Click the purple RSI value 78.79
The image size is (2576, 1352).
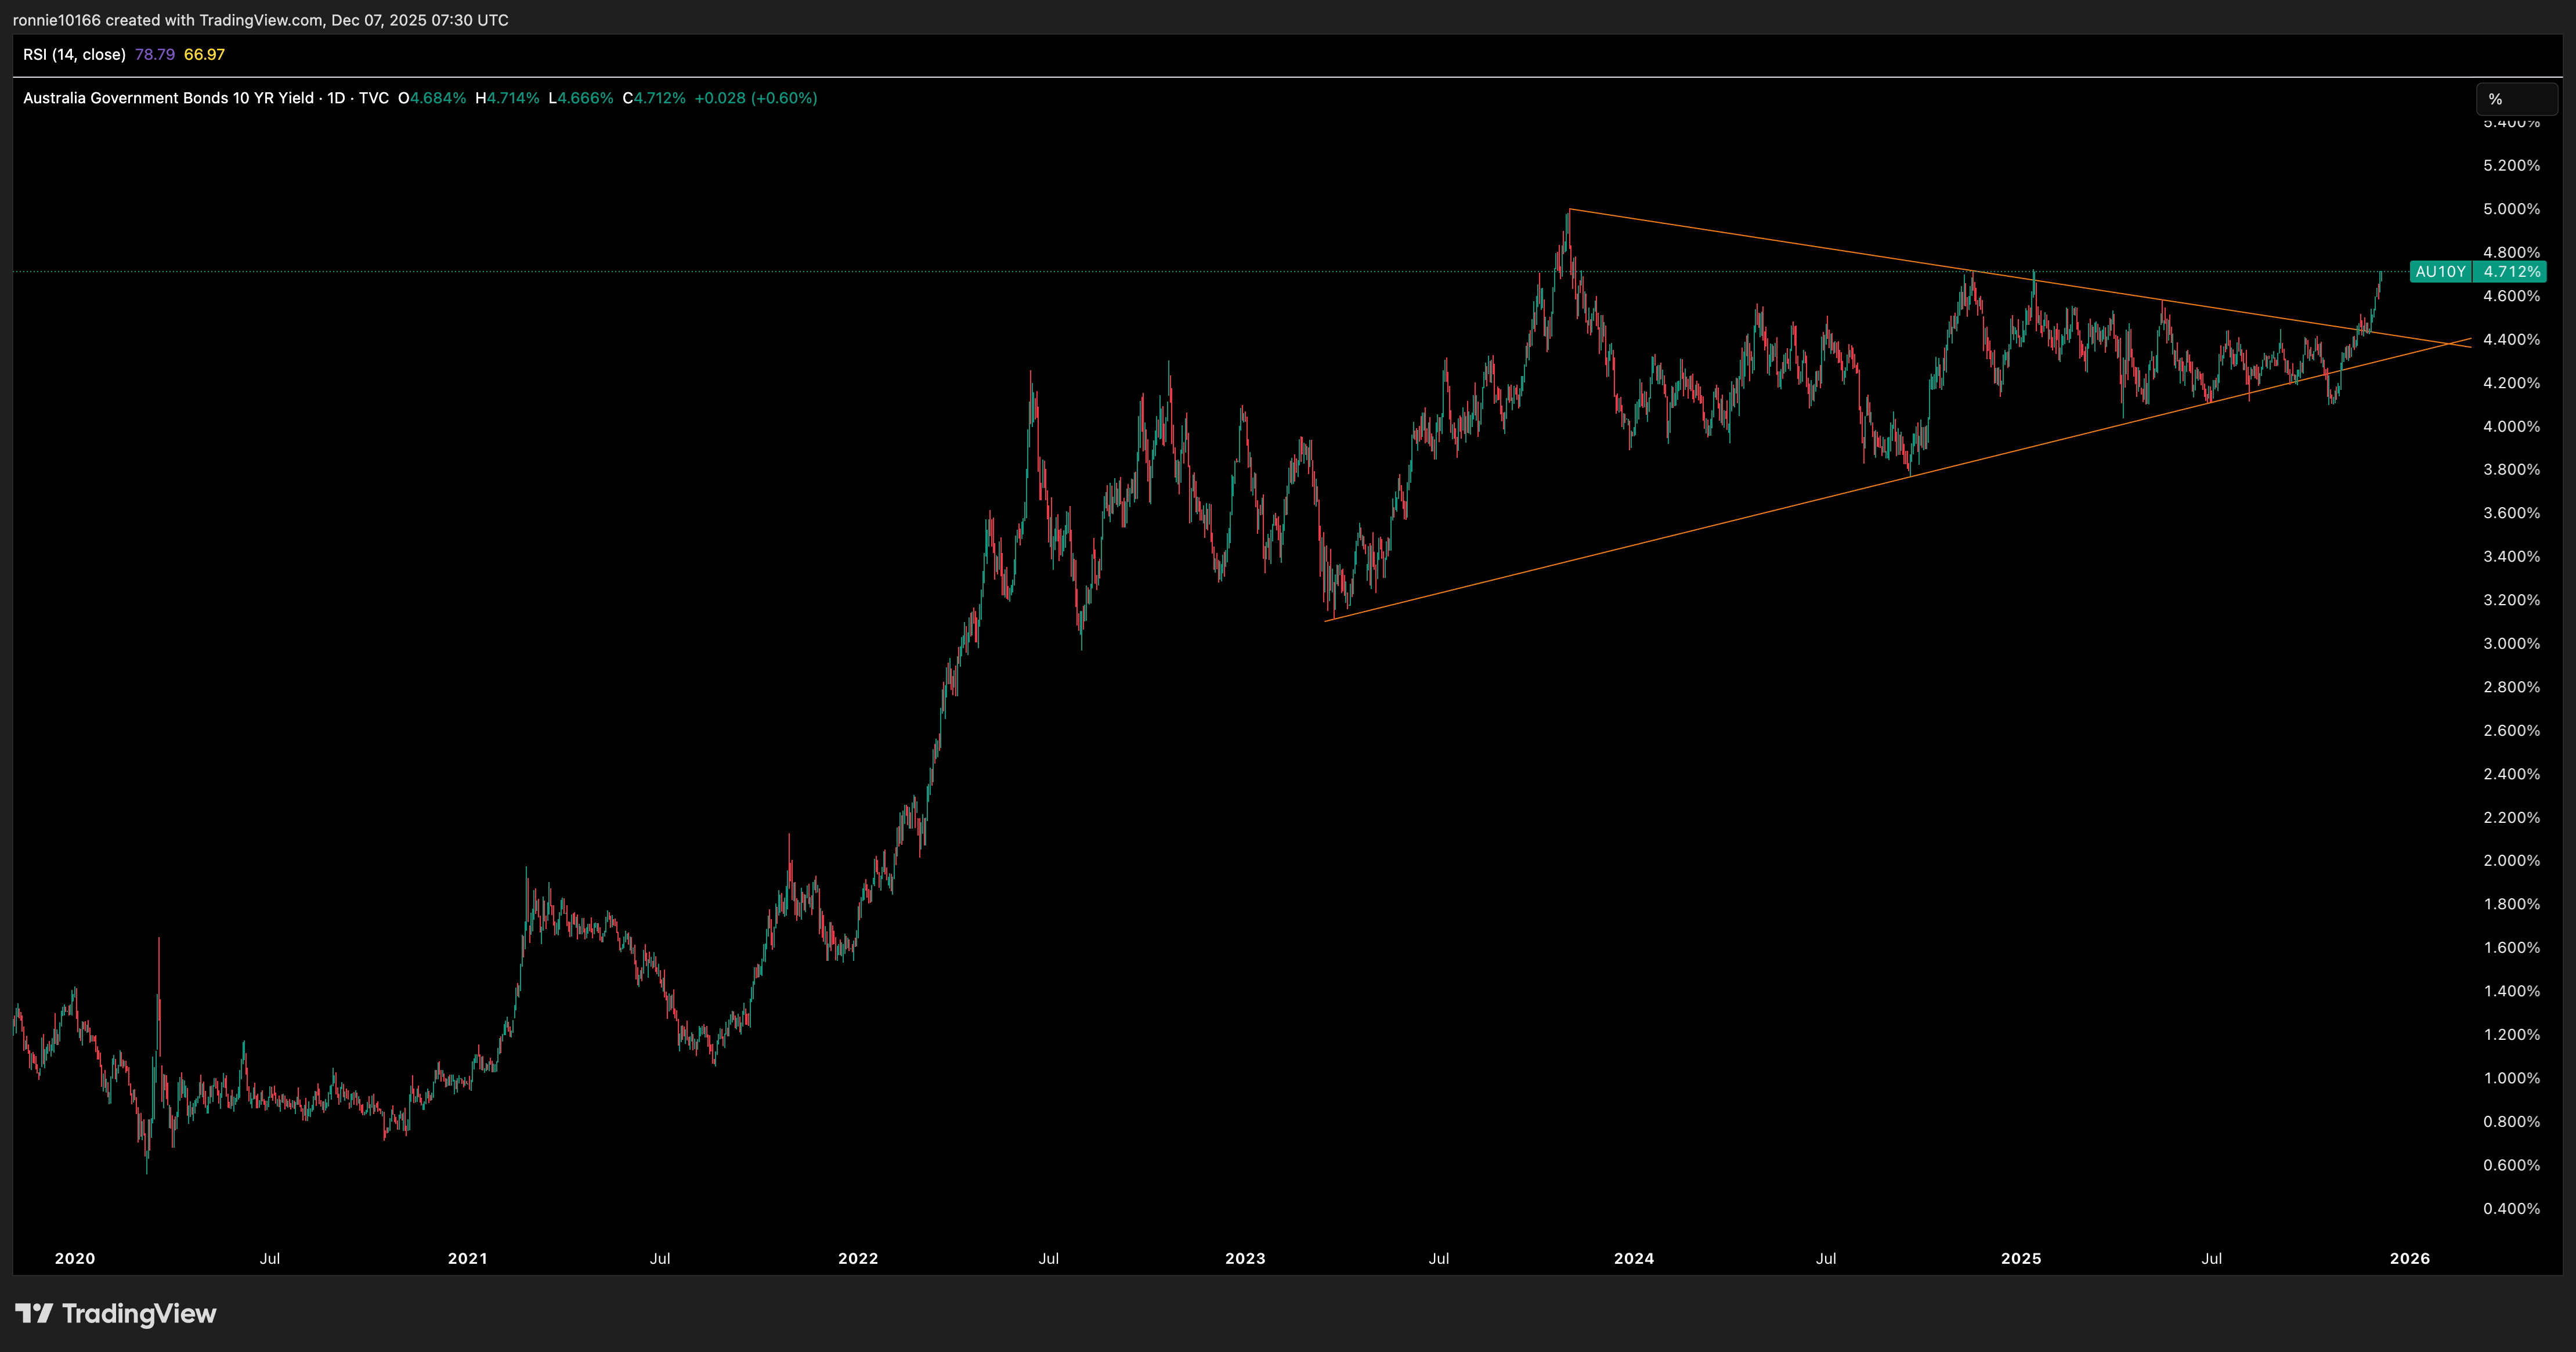(x=155, y=54)
